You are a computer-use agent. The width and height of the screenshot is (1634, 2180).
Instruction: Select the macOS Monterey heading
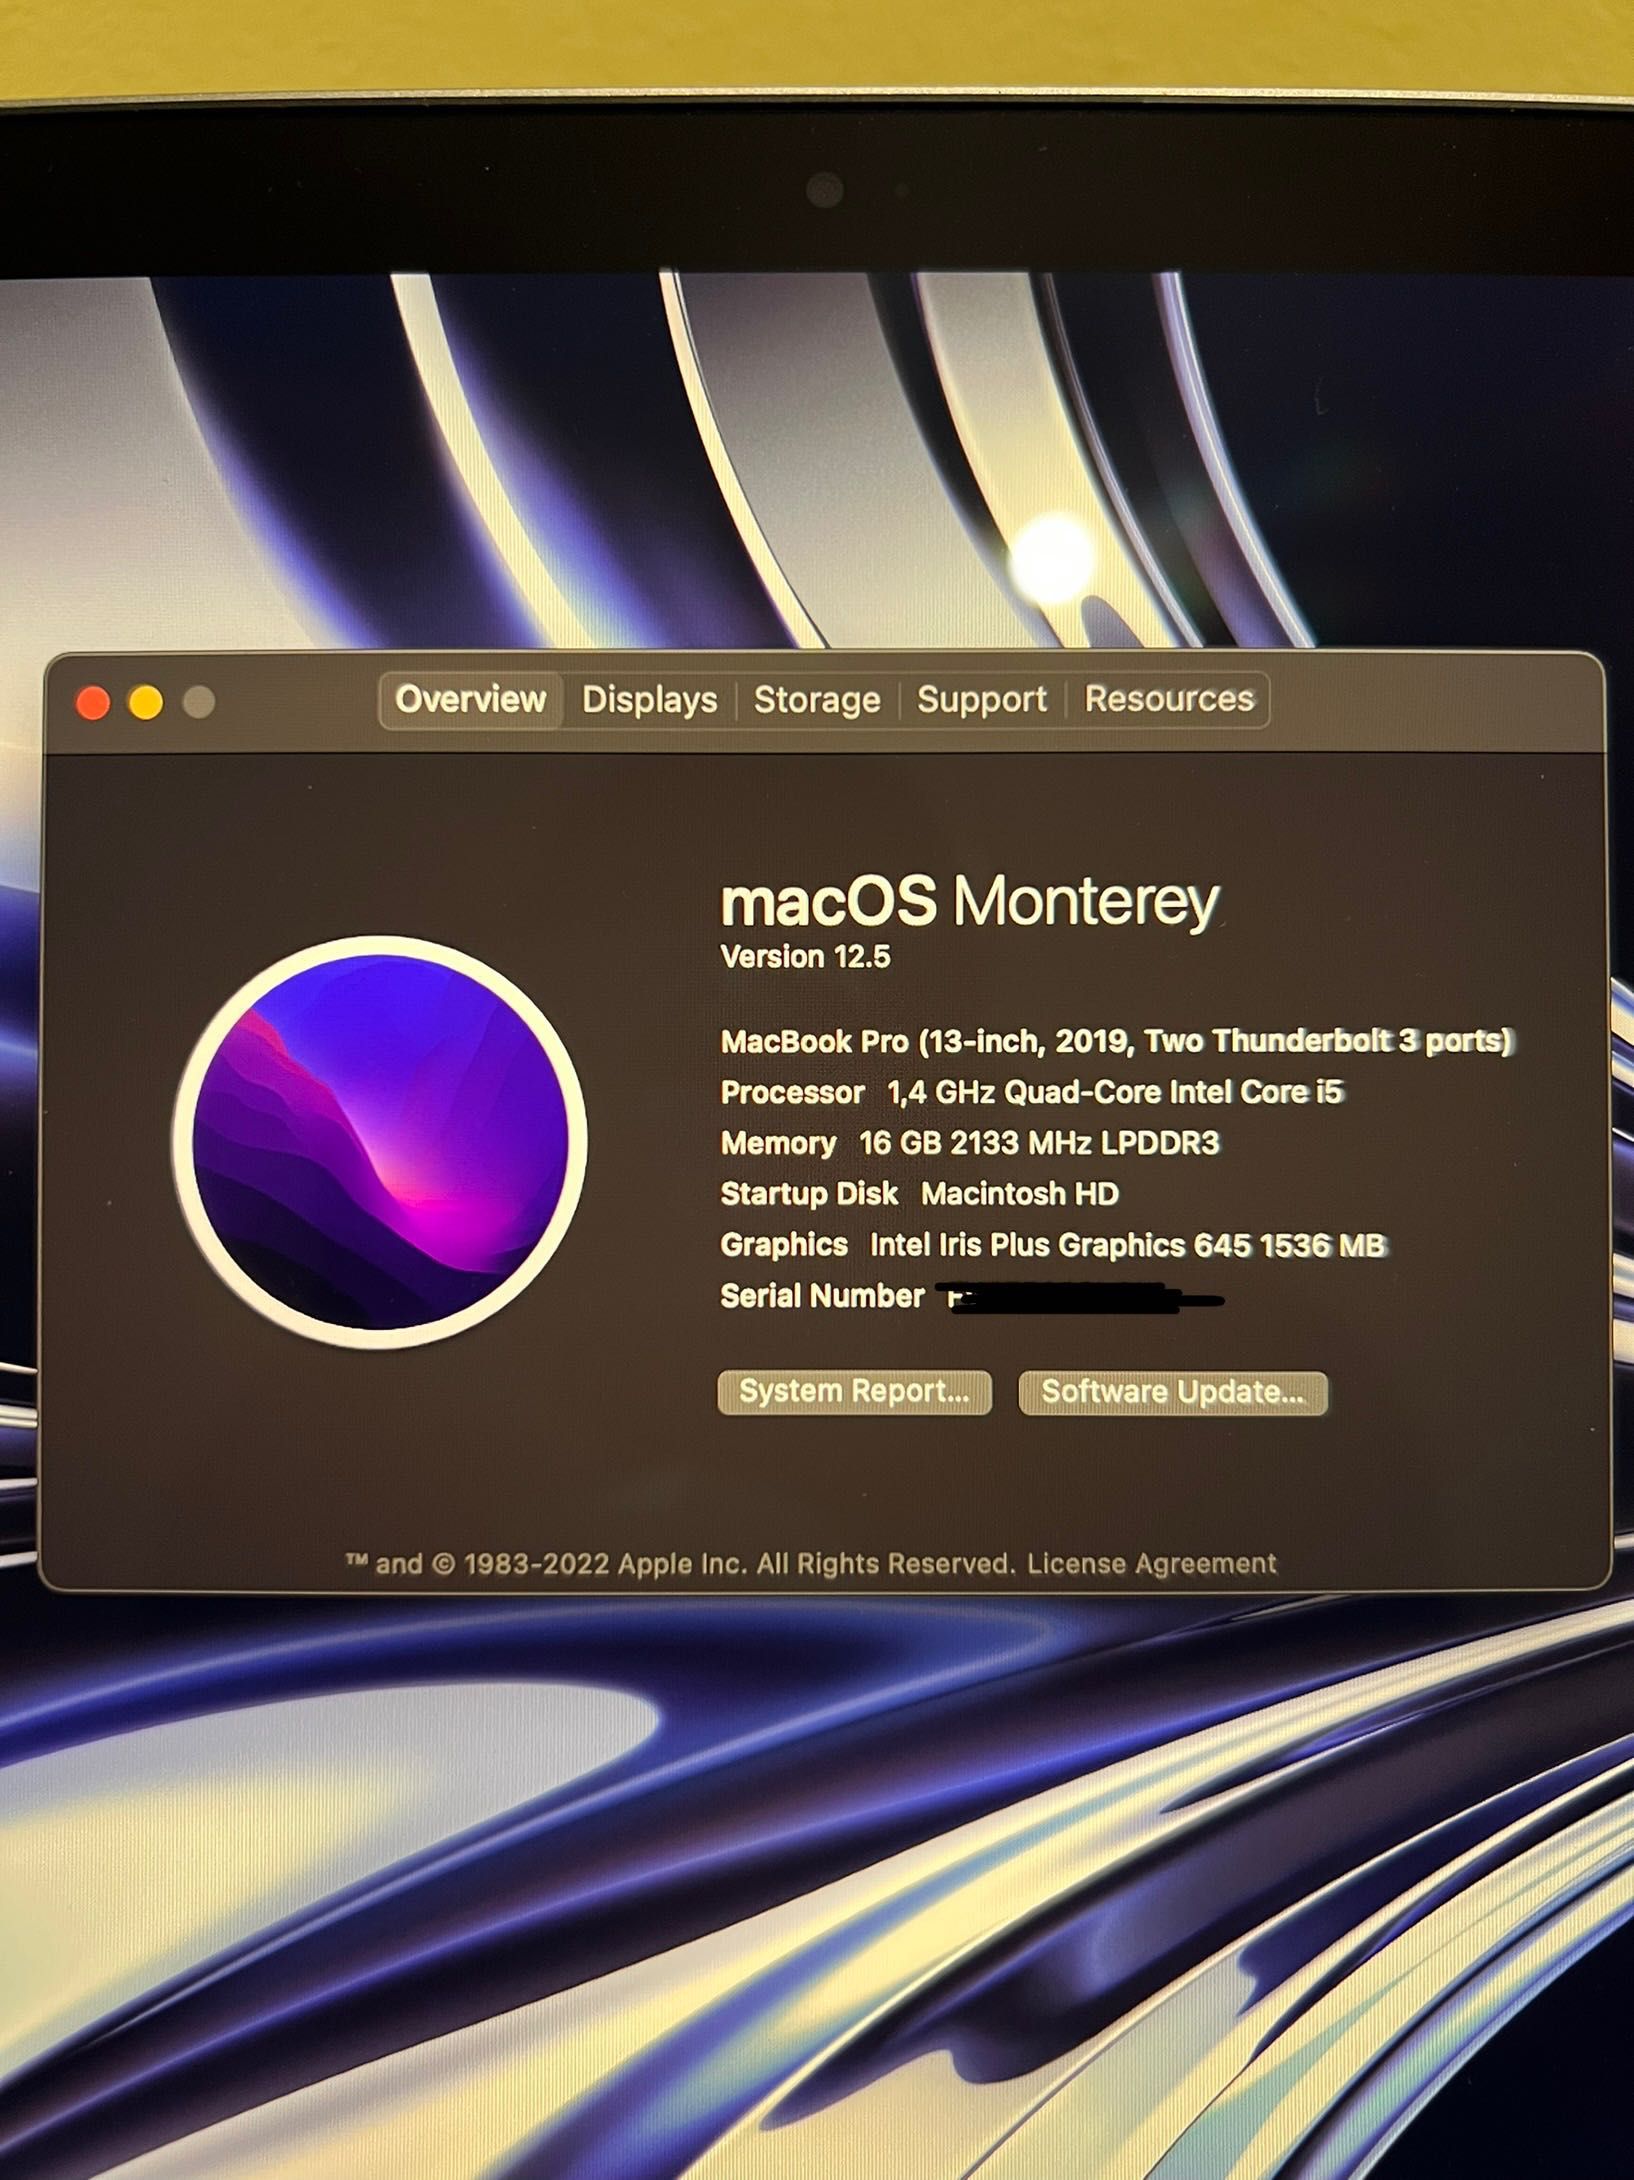(x=970, y=901)
